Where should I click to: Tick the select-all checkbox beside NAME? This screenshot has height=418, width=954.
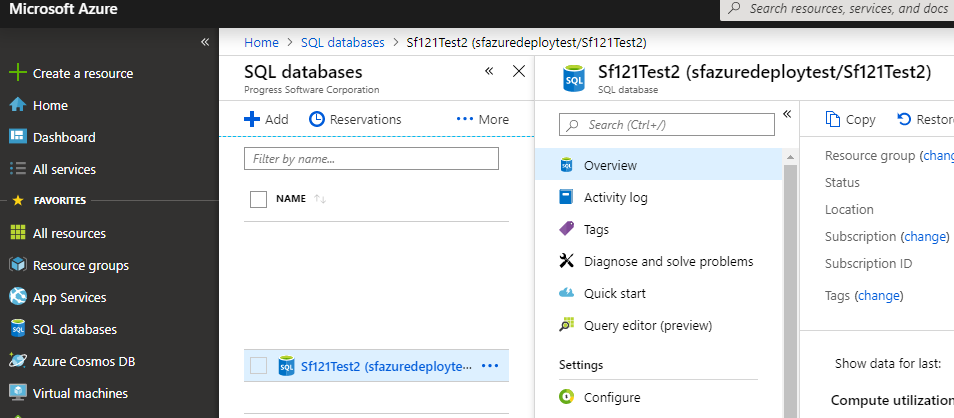coord(258,199)
